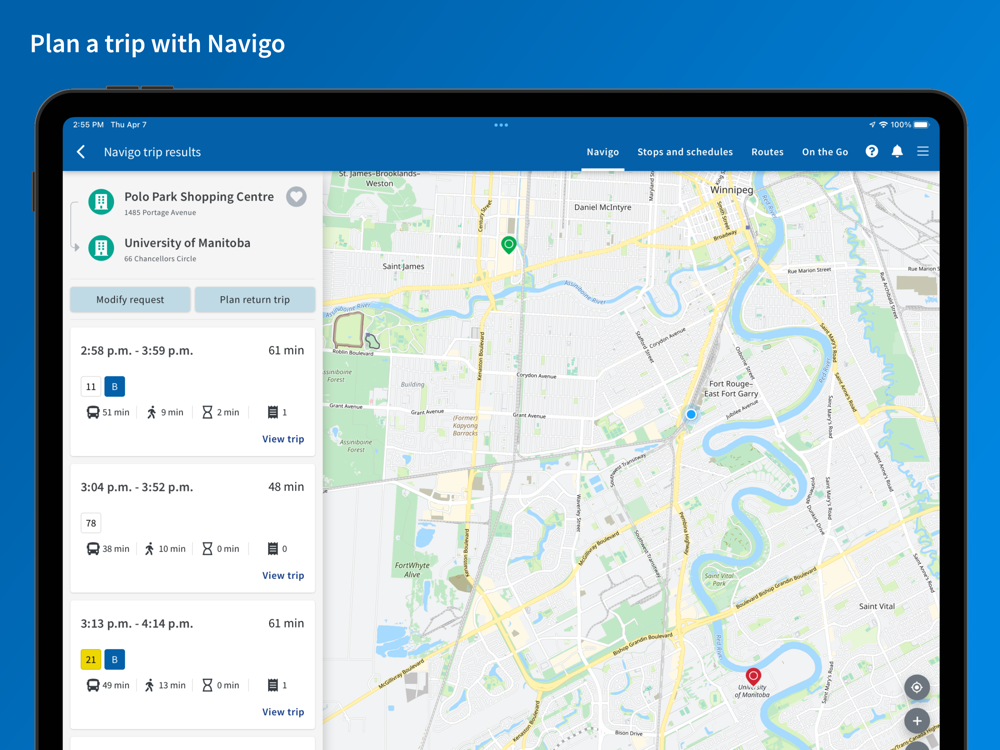The width and height of the screenshot is (1000, 750).
Task: Click the Polo Park Shopping Centre origin icon
Action: (101, 202)
